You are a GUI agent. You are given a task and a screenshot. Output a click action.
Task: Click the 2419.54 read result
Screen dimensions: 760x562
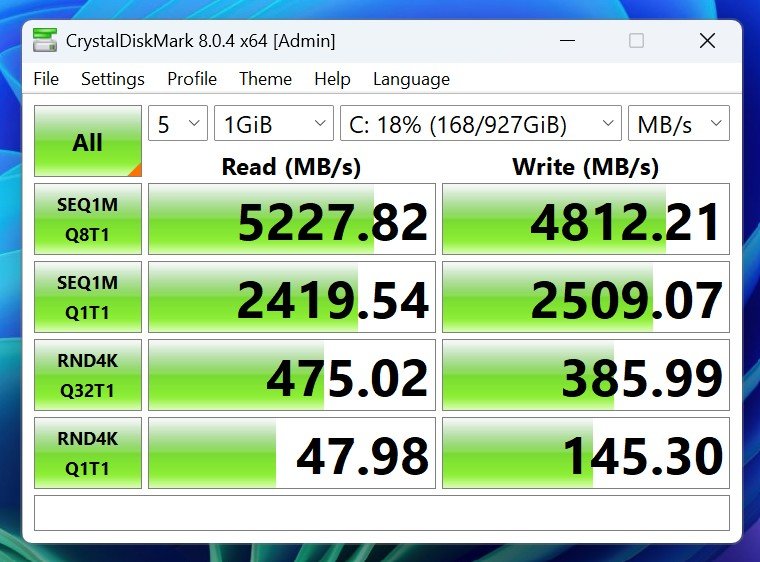[292, 297]
